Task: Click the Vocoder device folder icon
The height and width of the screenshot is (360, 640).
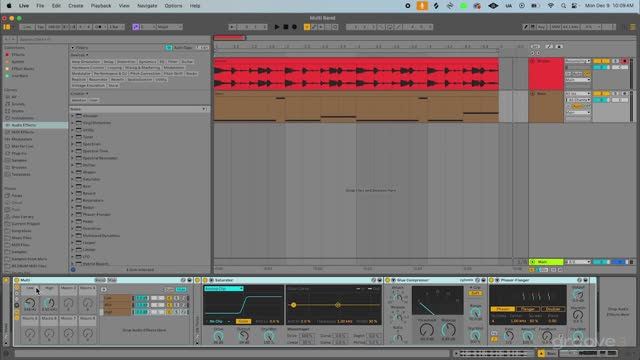Action: coord(79,116)
